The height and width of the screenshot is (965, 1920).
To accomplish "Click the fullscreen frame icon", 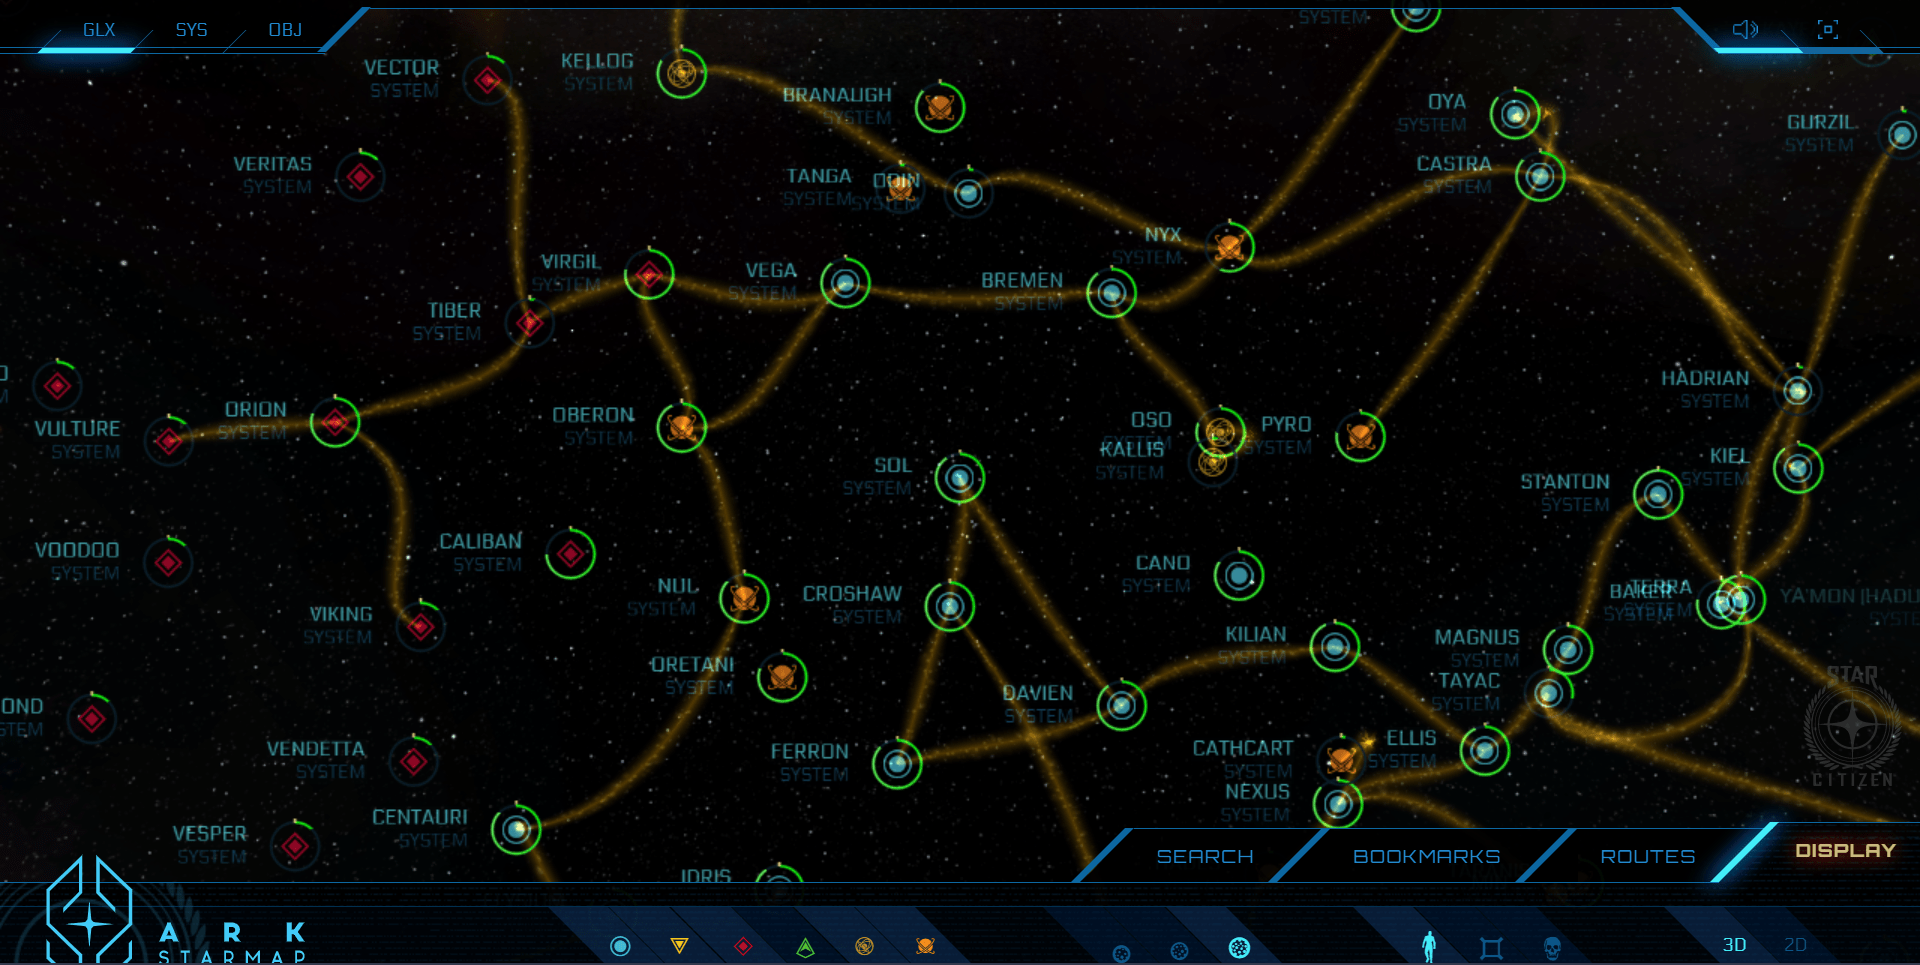I will coord(1827,30).
